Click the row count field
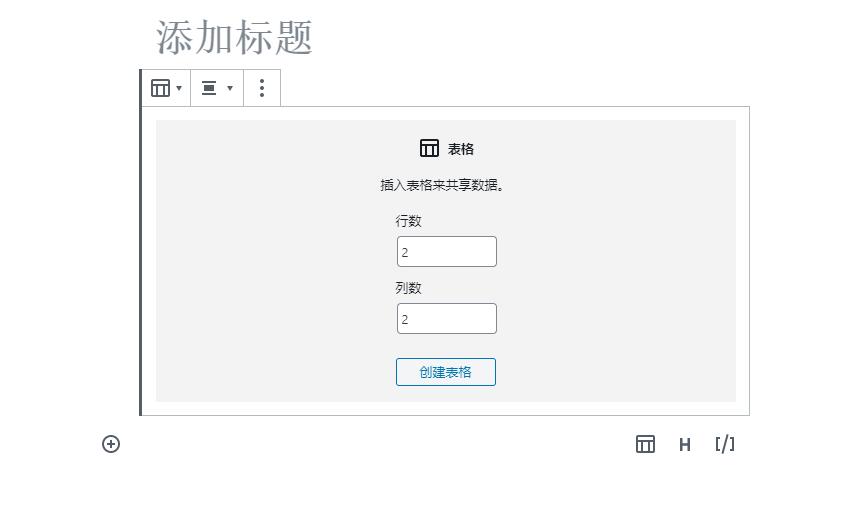 447,252
